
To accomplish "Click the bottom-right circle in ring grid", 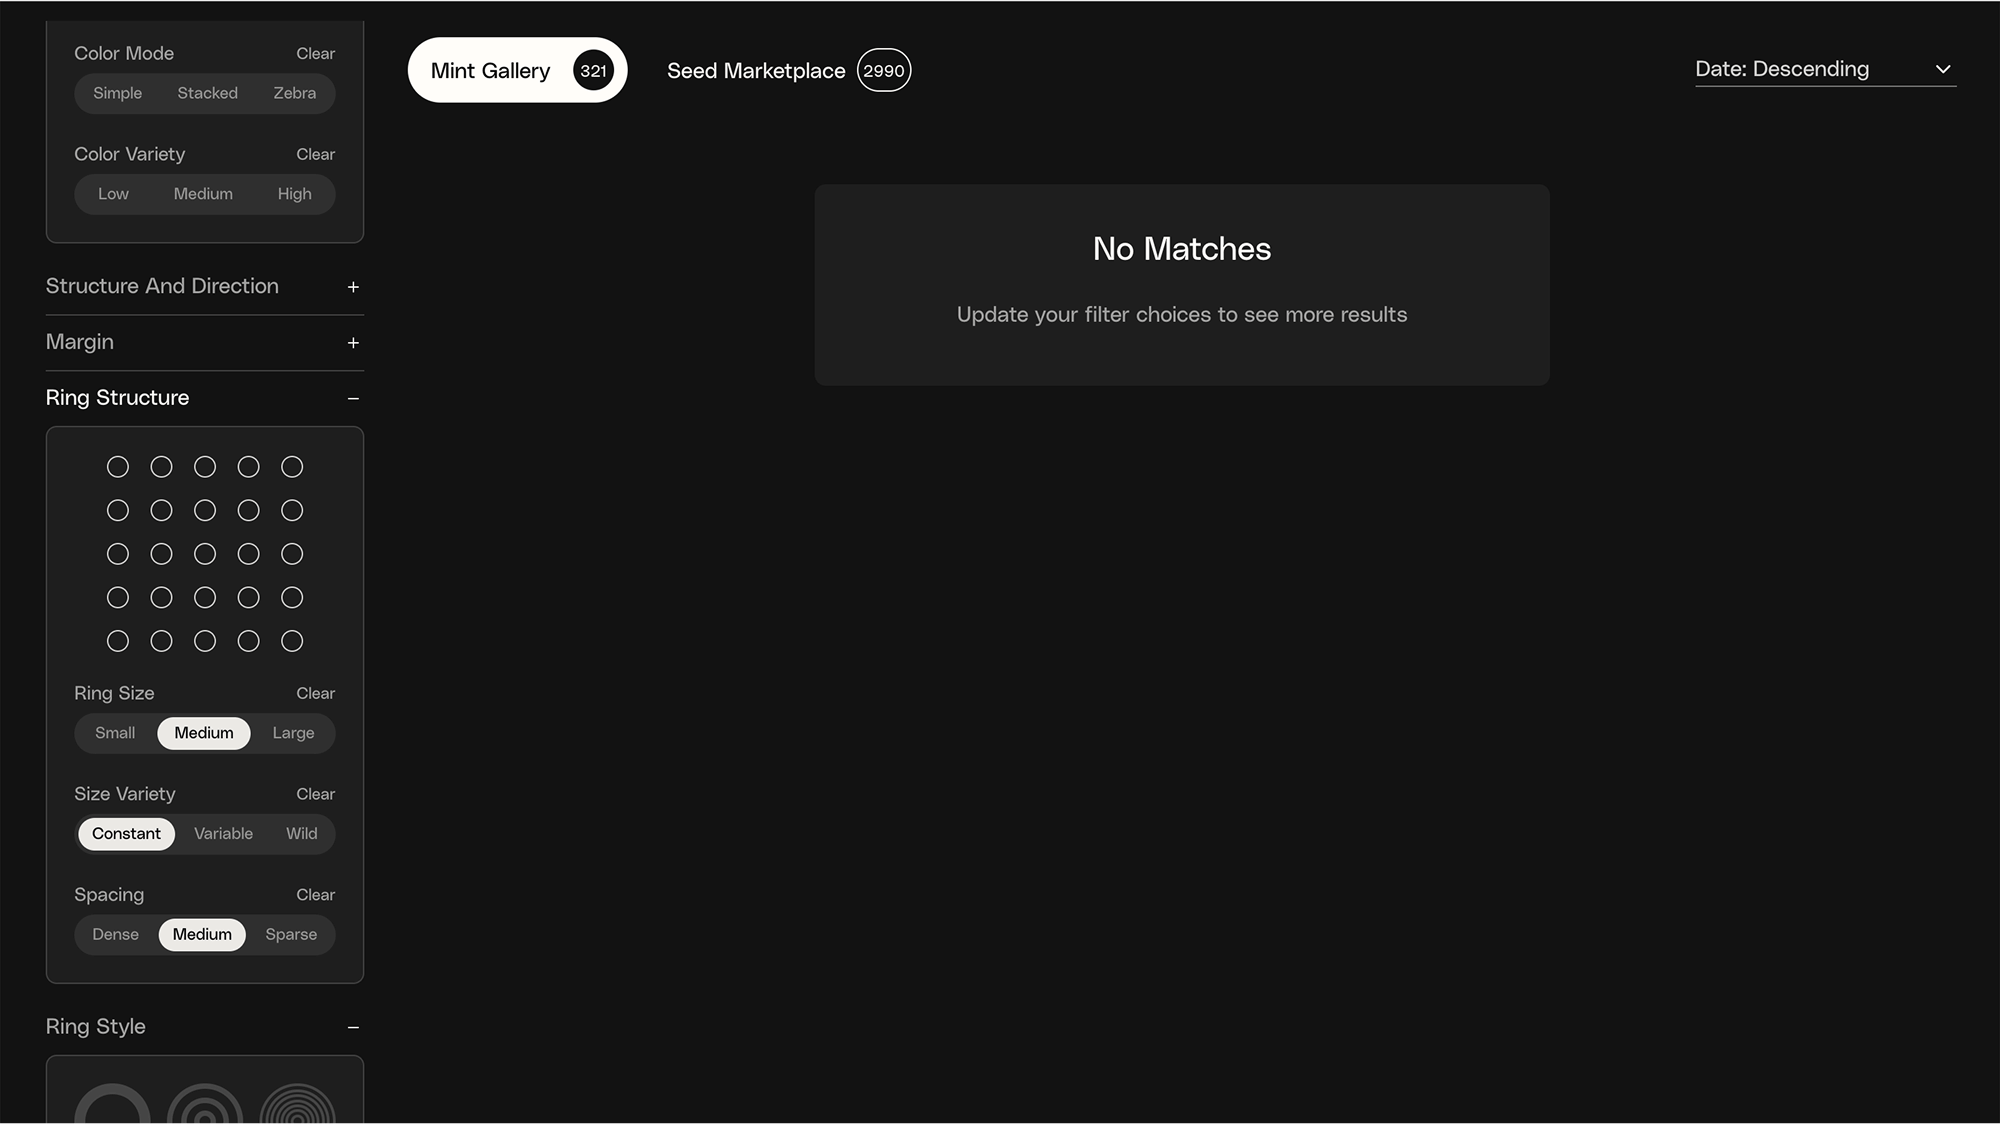I will click(292, 641).
